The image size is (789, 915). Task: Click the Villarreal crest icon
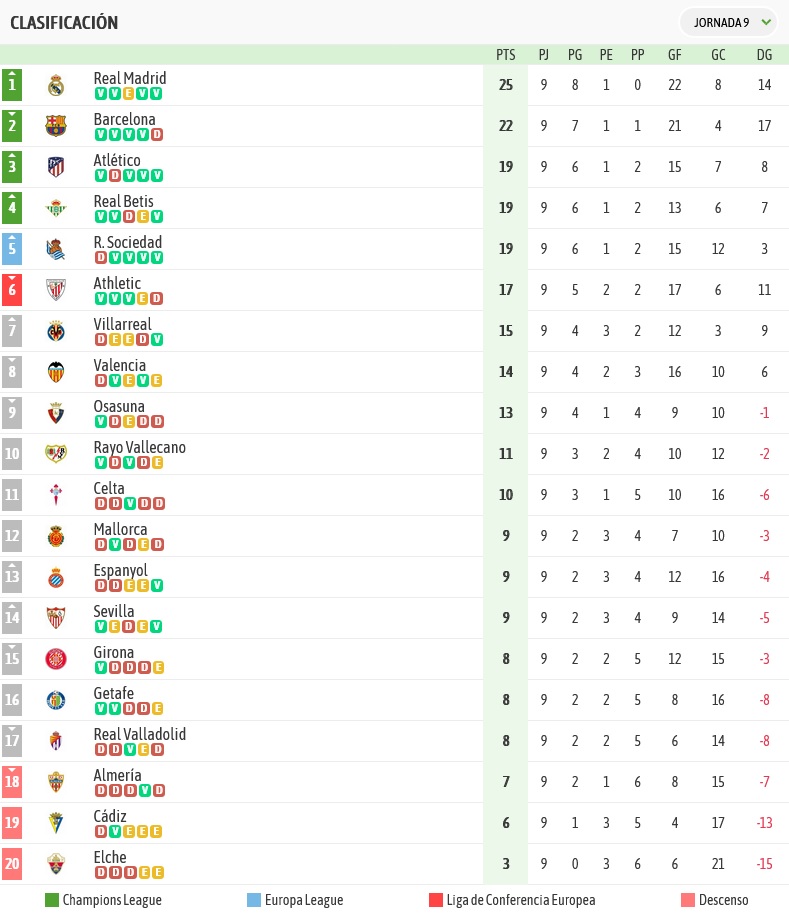point(56,331)
